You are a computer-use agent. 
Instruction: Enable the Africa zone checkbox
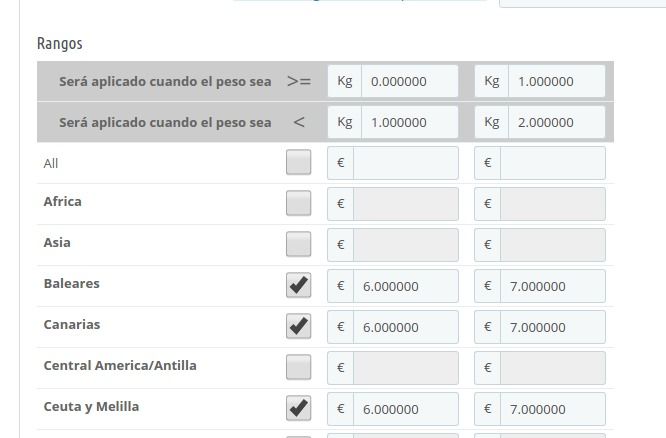tap(298, 203)
